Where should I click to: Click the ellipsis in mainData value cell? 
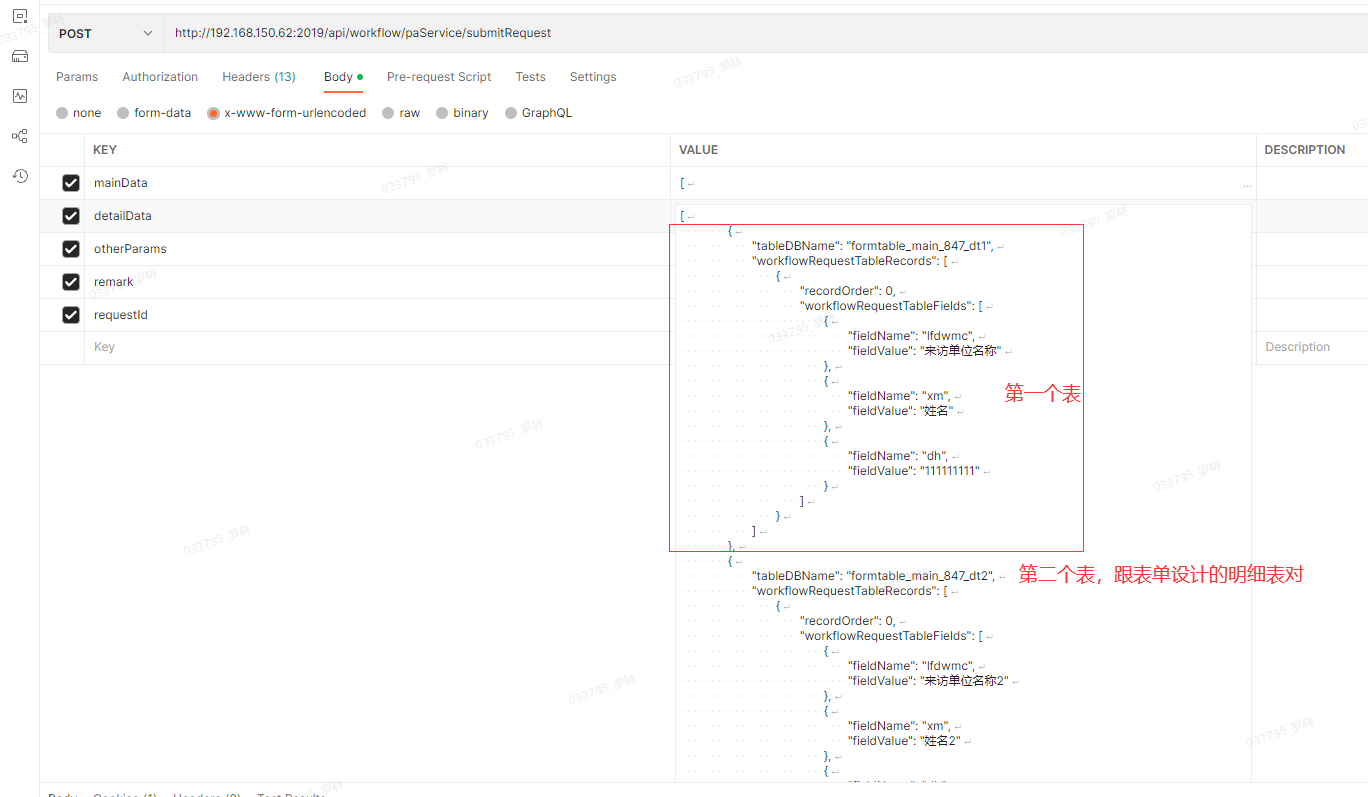(x=1246, y=185)
